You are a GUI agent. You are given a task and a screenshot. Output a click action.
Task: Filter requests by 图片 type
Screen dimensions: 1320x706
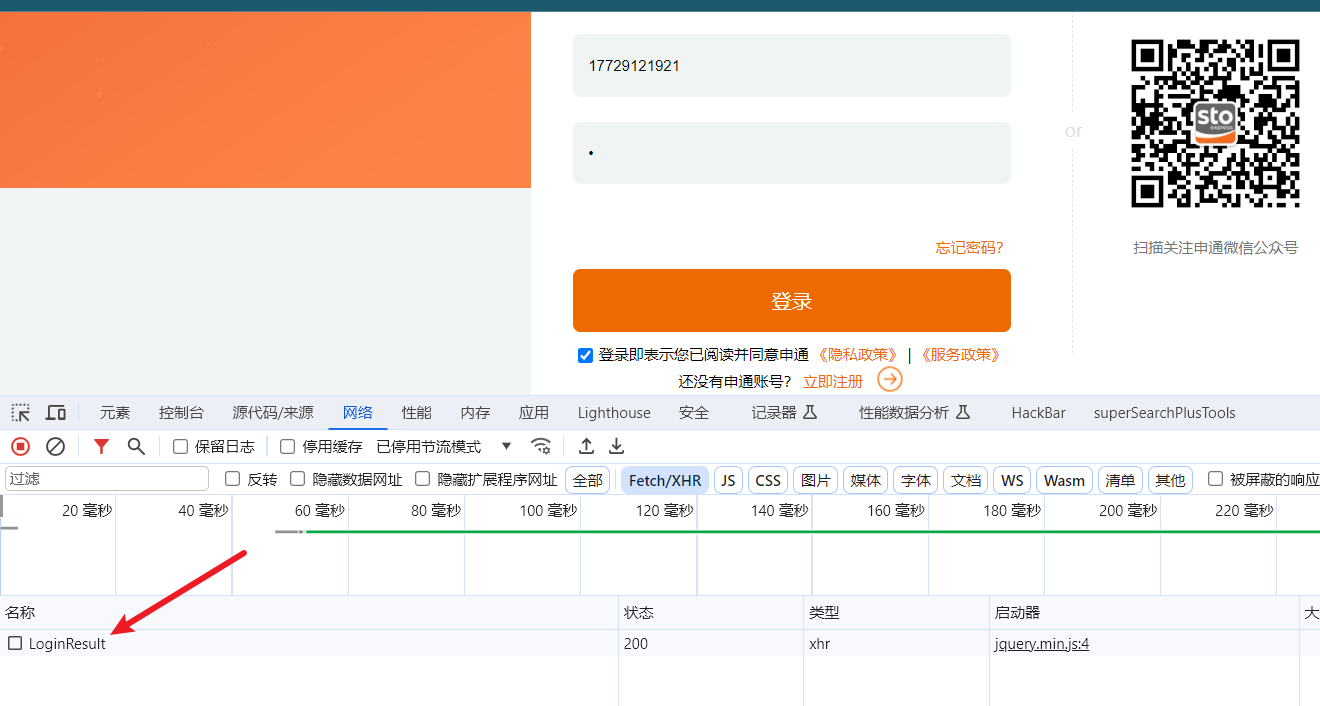pos(816,480)
